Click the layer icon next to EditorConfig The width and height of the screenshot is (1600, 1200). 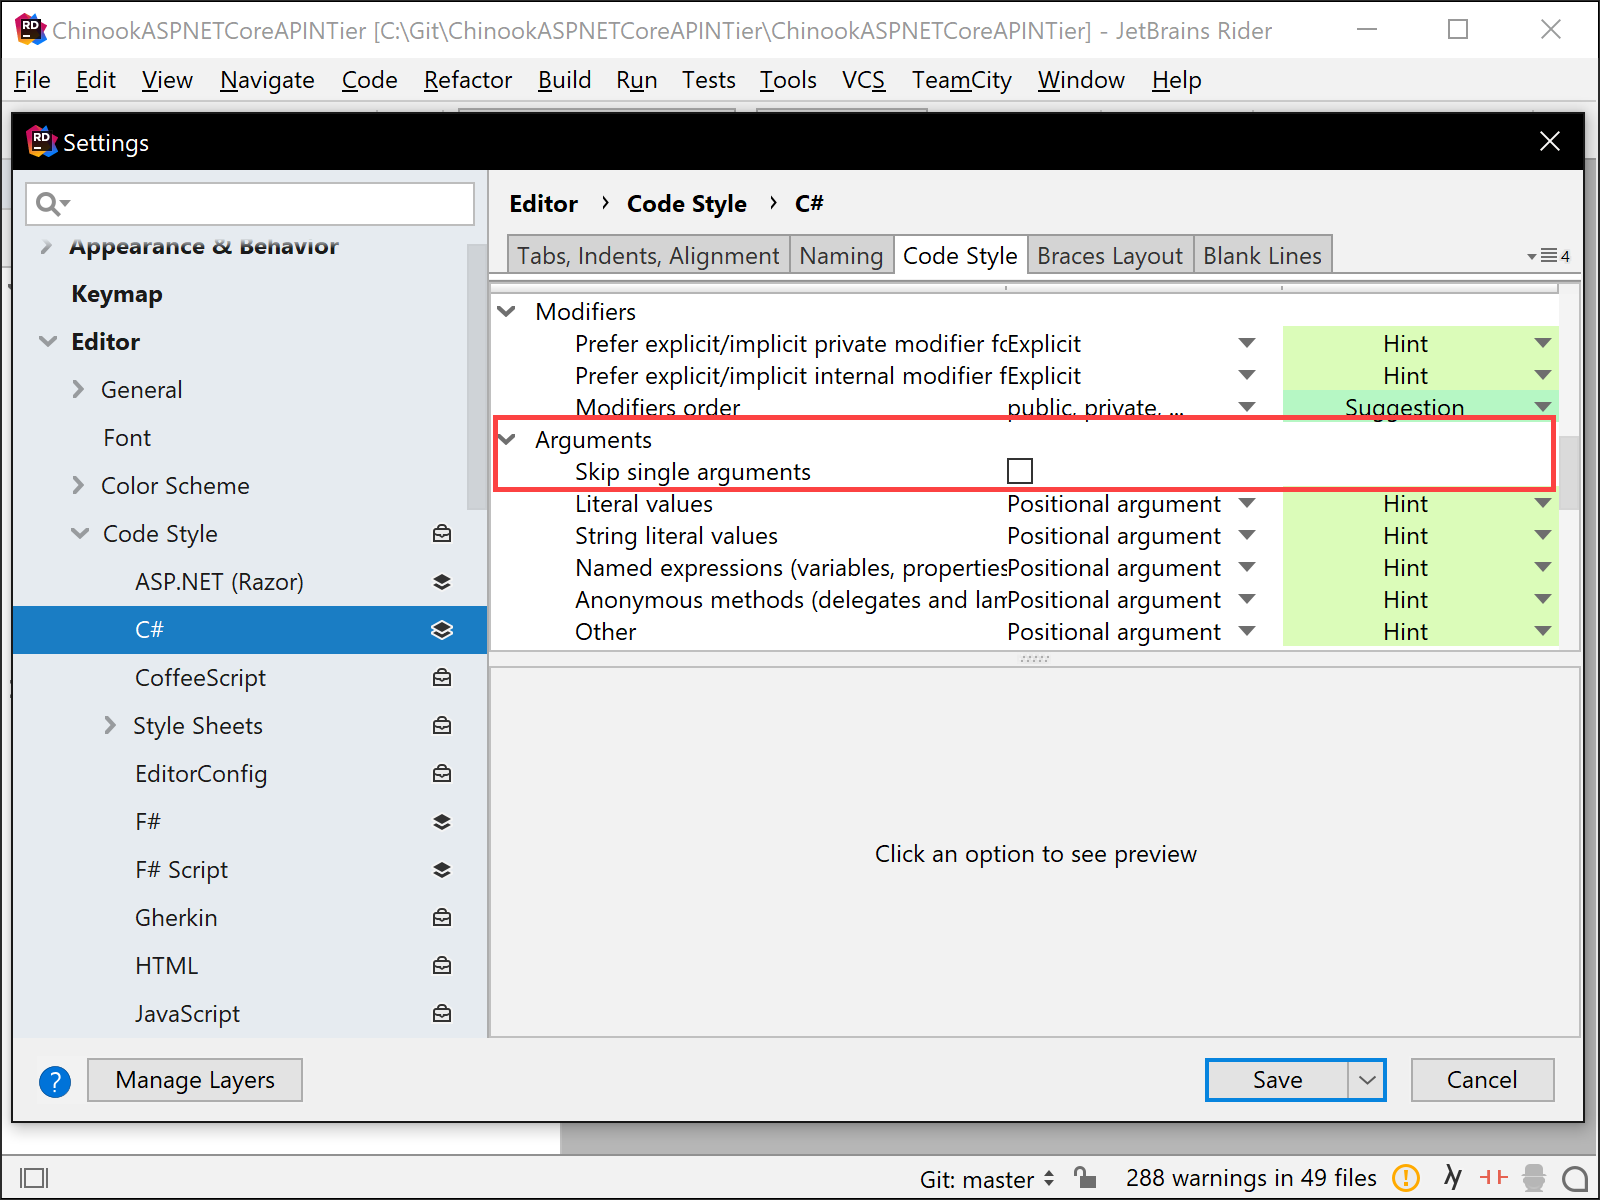pyautogui.click(x=442, y=774)
